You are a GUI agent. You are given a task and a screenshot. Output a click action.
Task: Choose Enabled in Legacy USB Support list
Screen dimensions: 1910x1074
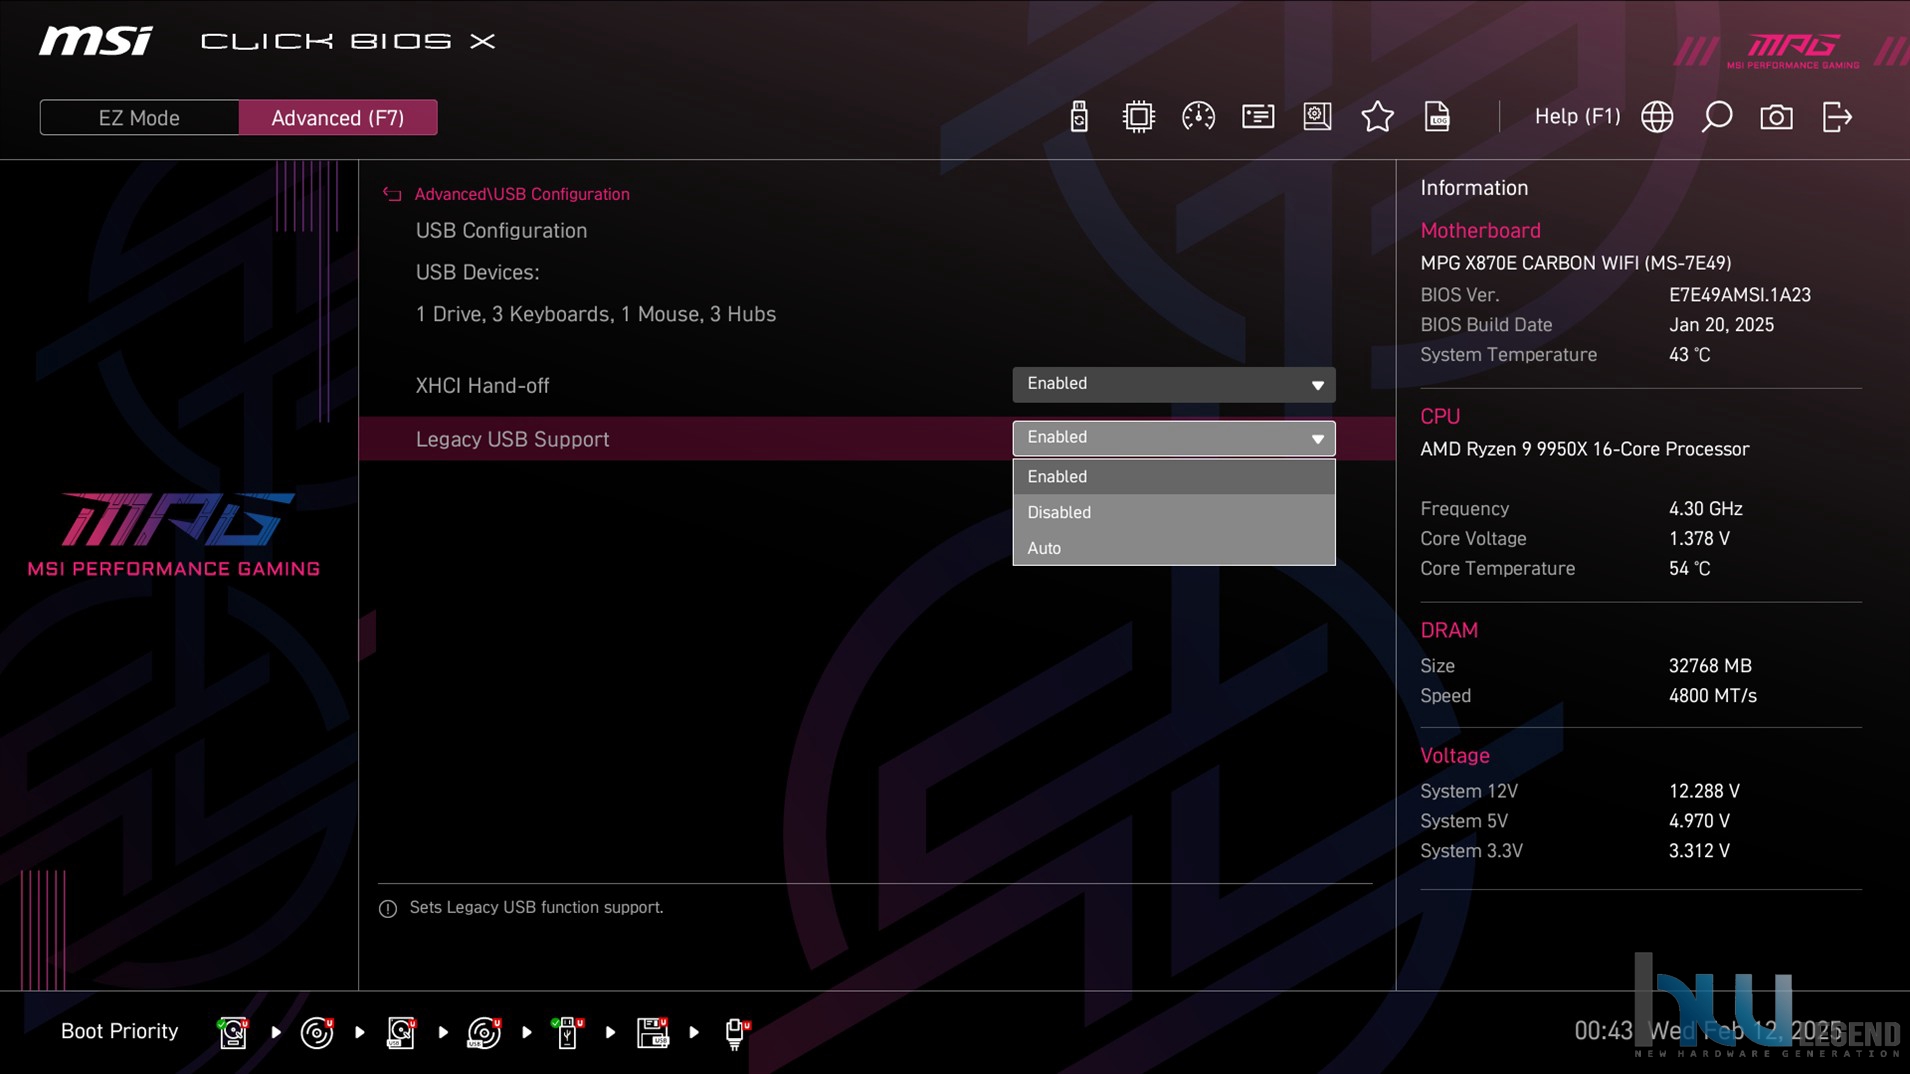click(1173, 477)
